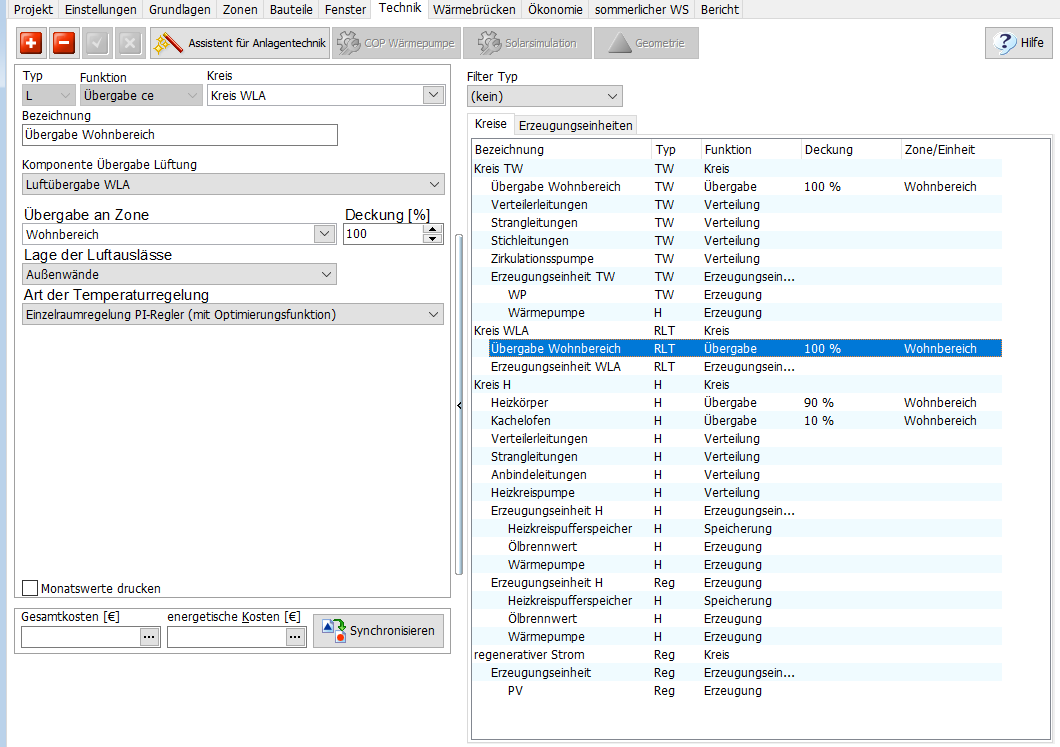Launch the Assistent für Anlagentechnik wizard
The width and height of the screenshot is (1060, 747).
click(x=240, y=43)
